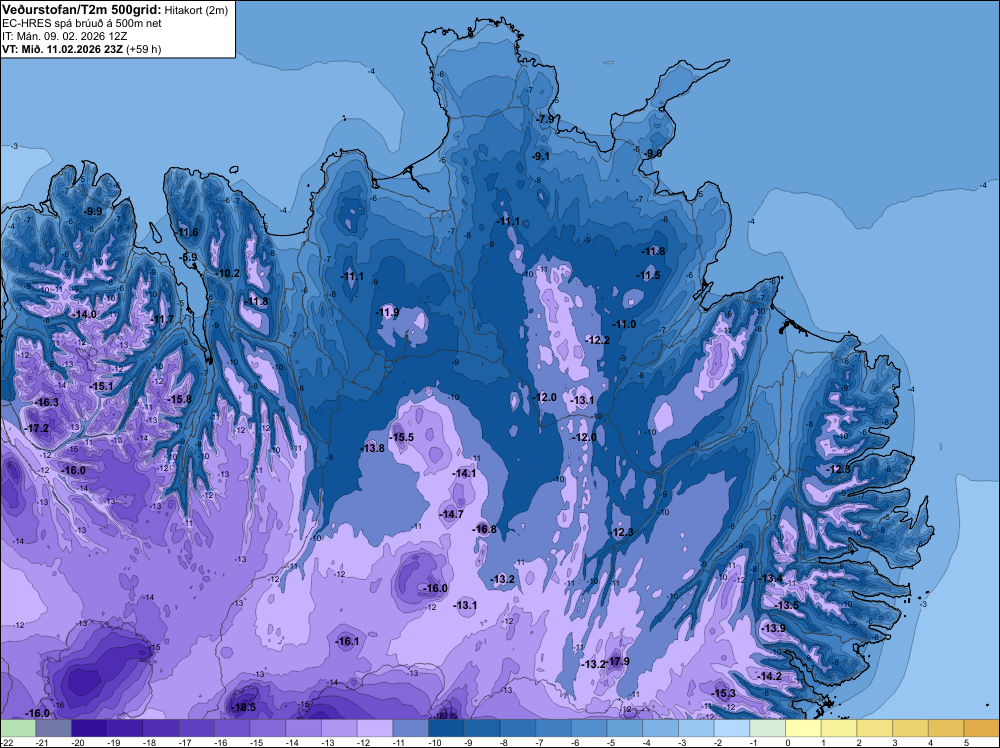Click the -16.8 temperature label
This screenshot has width=1000, height=748.
pyautogui.click(x=484, y=529)
